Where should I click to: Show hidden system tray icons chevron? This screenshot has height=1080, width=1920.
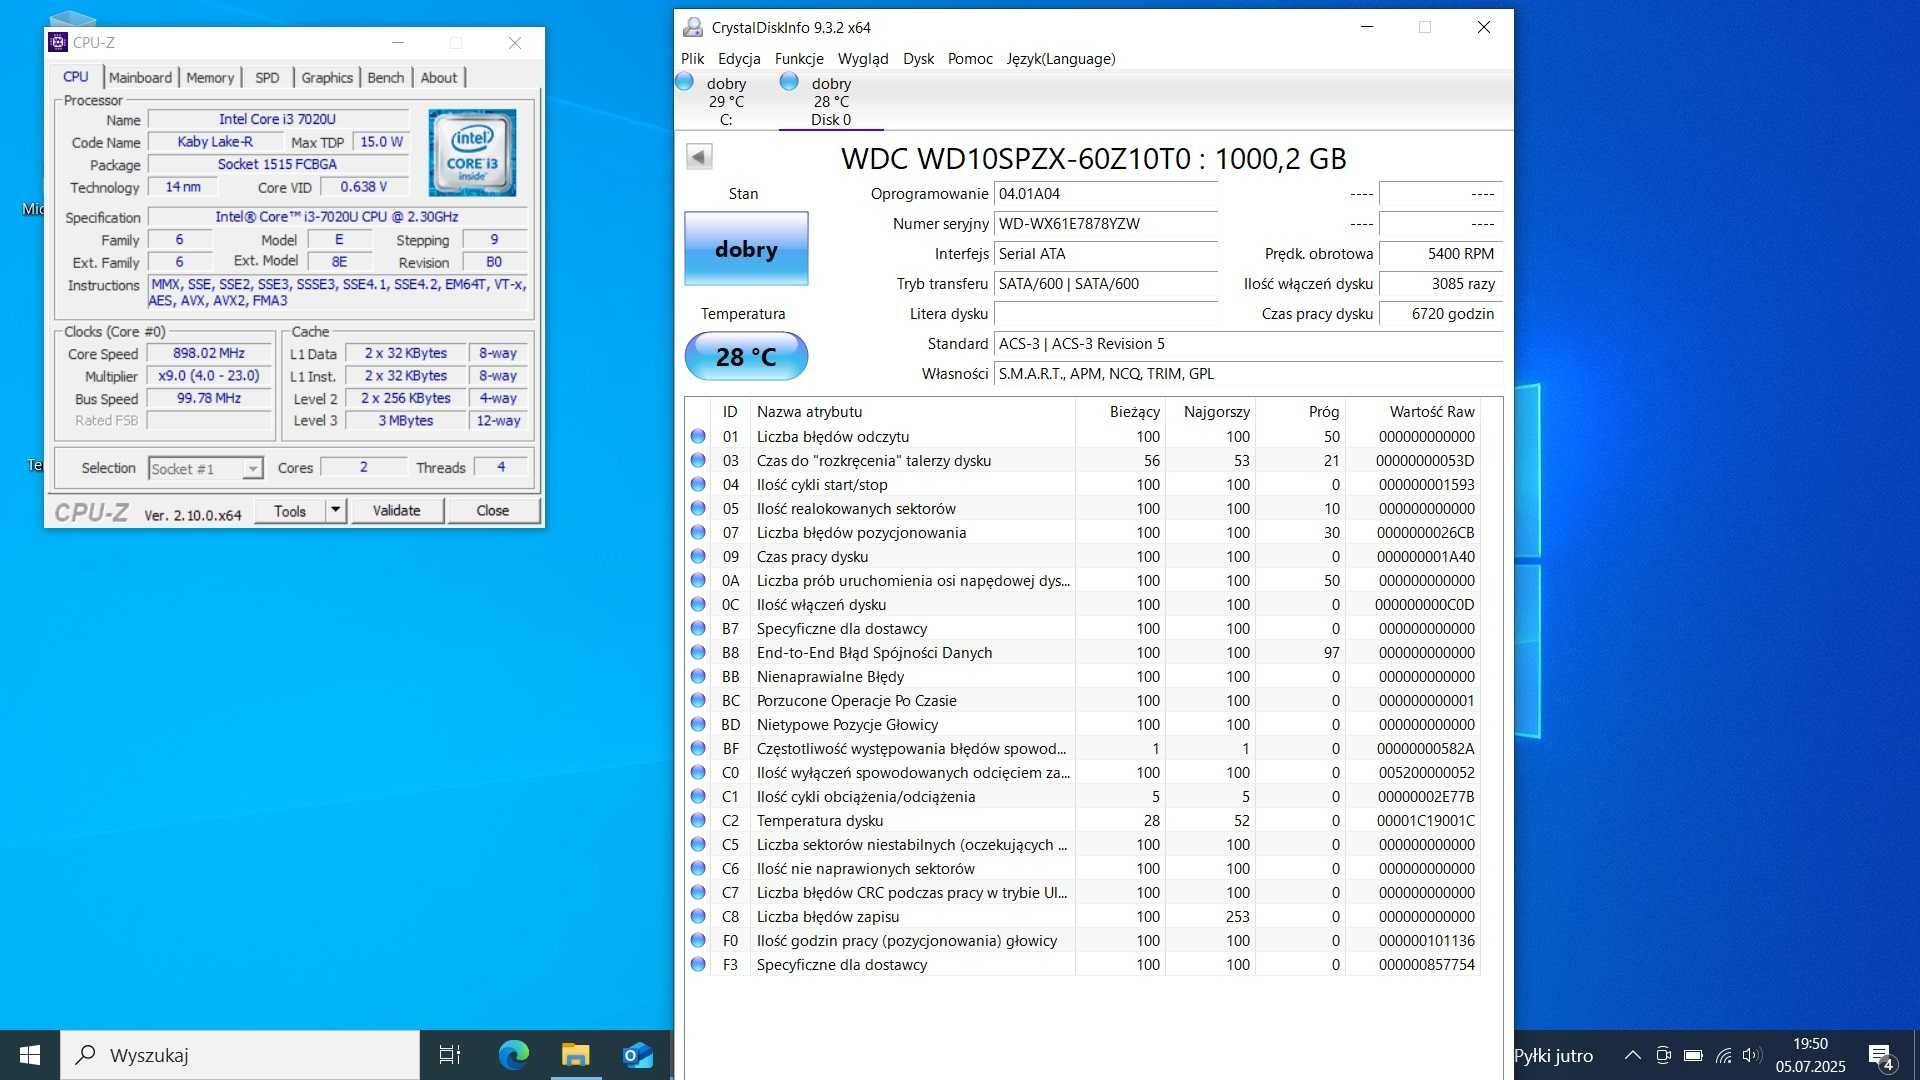tap(1632, 1055)
